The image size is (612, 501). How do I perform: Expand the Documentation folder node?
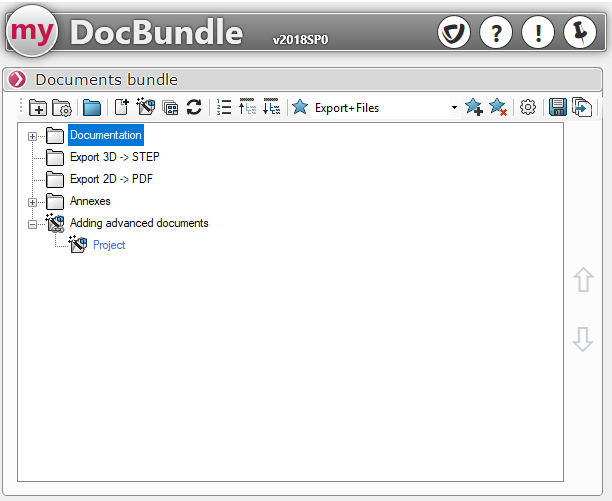click(x=33, y=136)
